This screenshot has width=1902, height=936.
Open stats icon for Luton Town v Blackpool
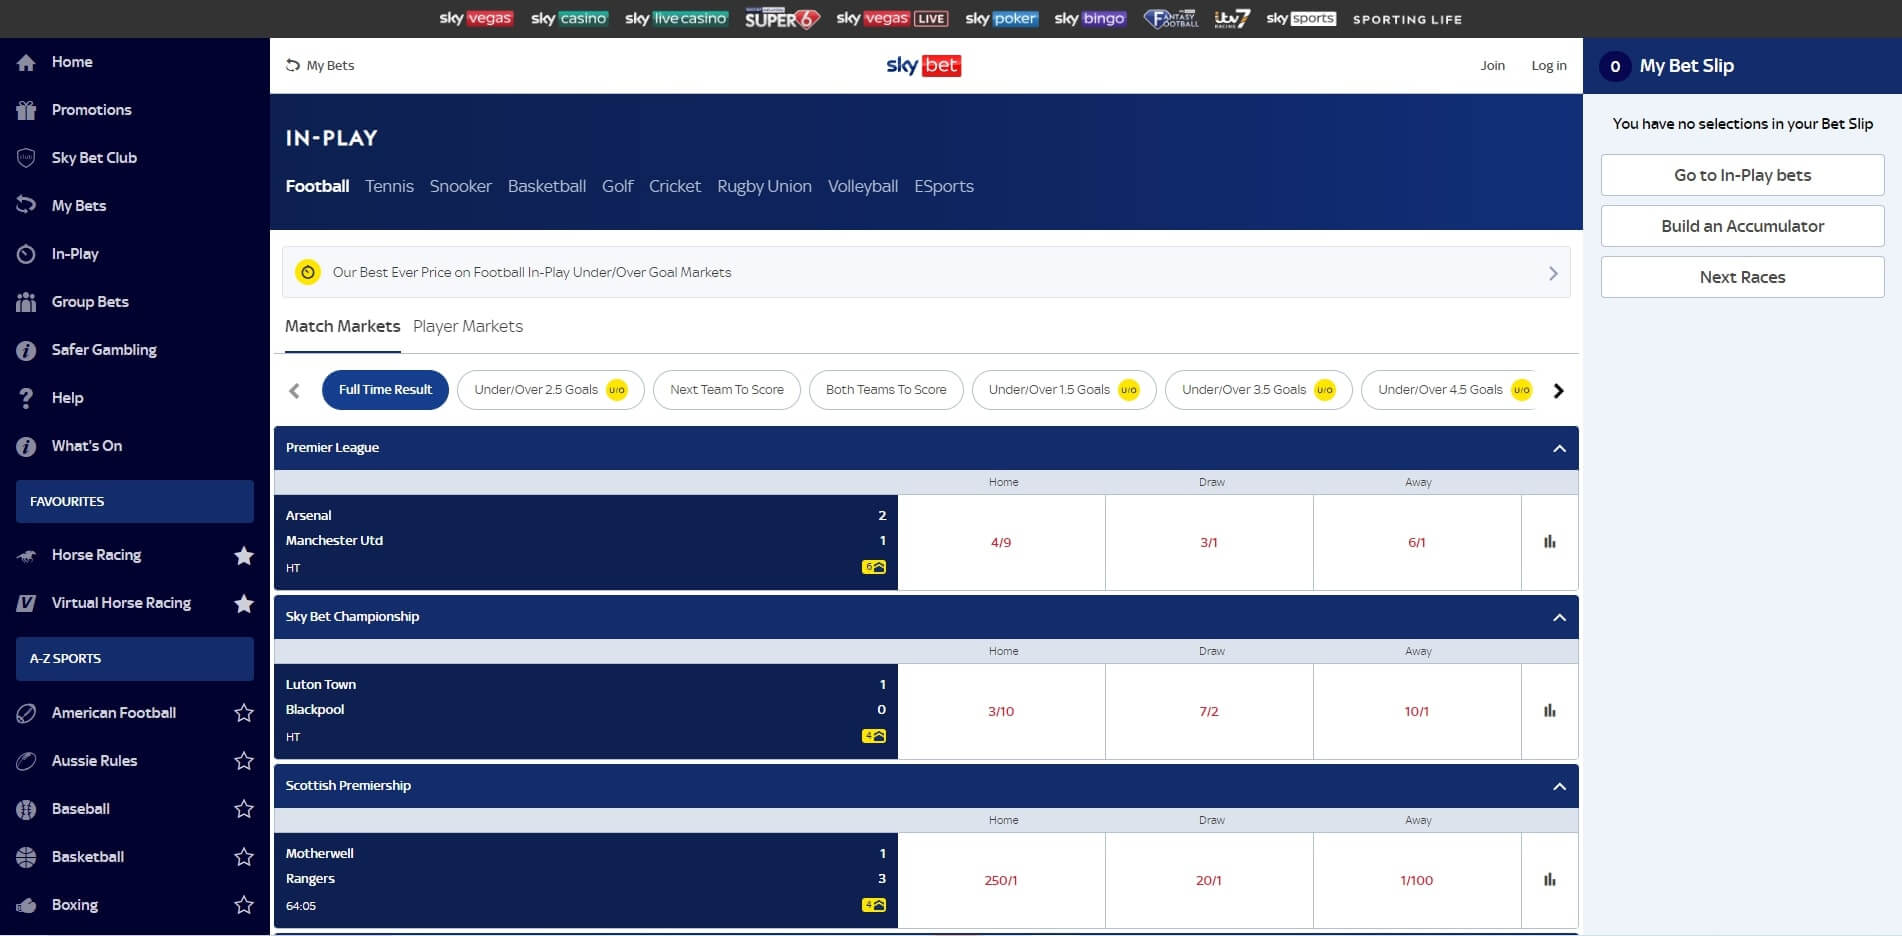pos(1549,711)
